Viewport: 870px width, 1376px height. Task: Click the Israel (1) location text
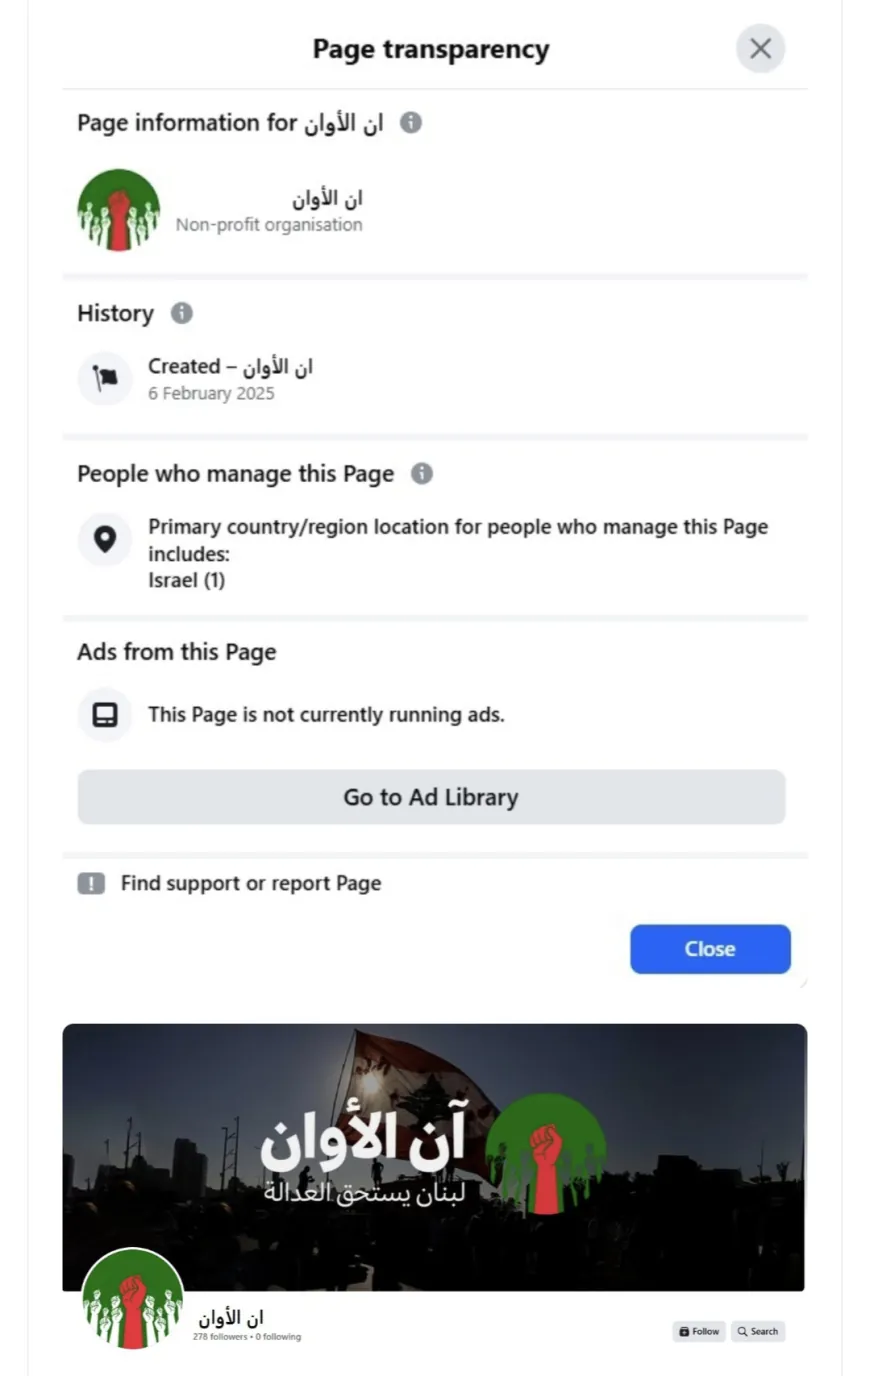click(x=187, y=580)
